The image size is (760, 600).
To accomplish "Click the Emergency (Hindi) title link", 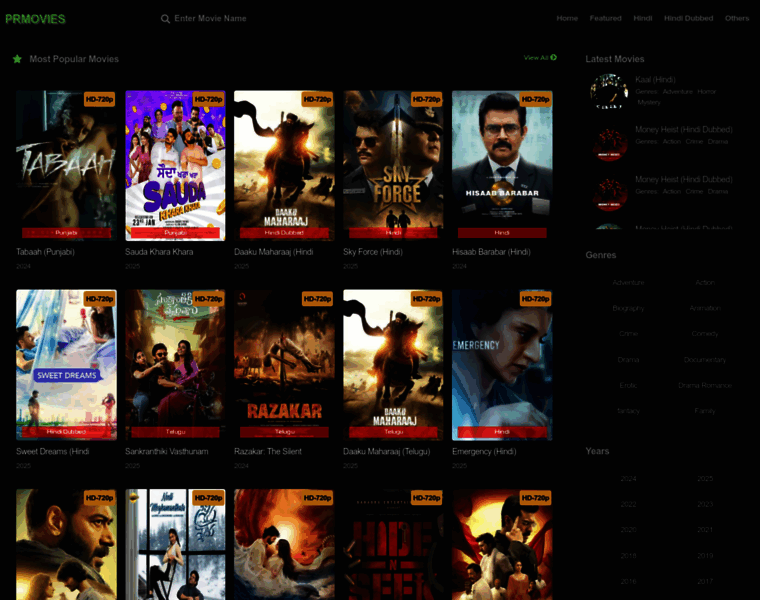I will pos(484,451).
